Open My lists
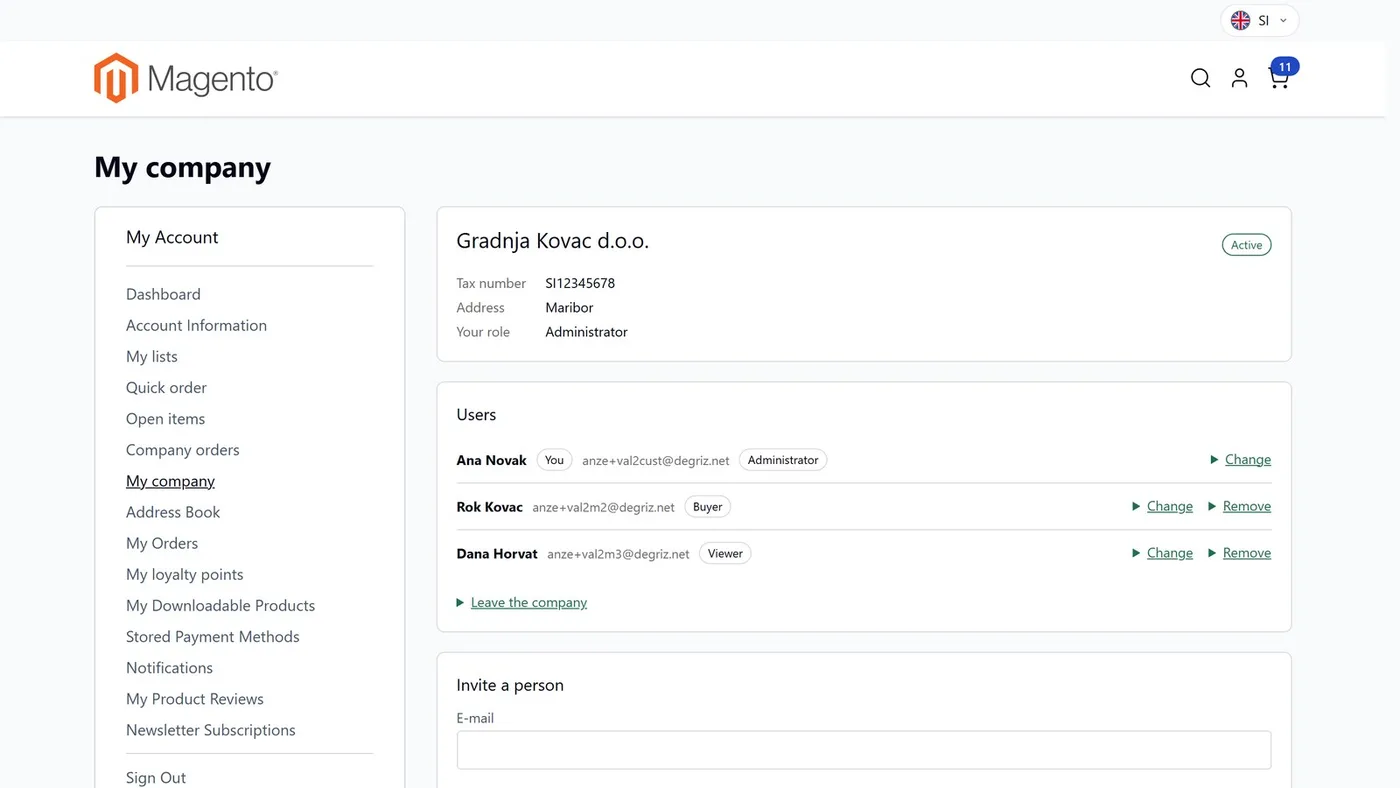1400x788 pixels. [x=152, y=356]
